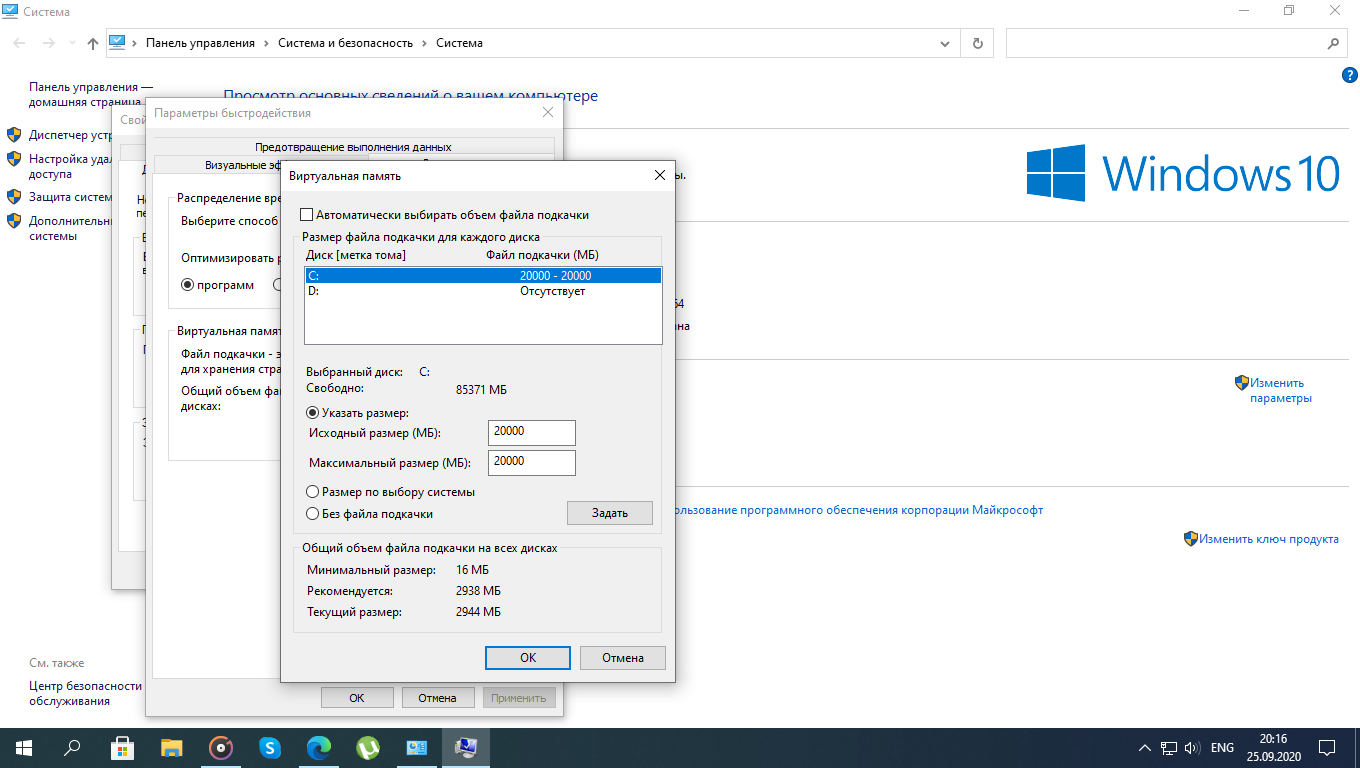
Task: Close the Параметры быстродействия window
Action: [547, 113]
